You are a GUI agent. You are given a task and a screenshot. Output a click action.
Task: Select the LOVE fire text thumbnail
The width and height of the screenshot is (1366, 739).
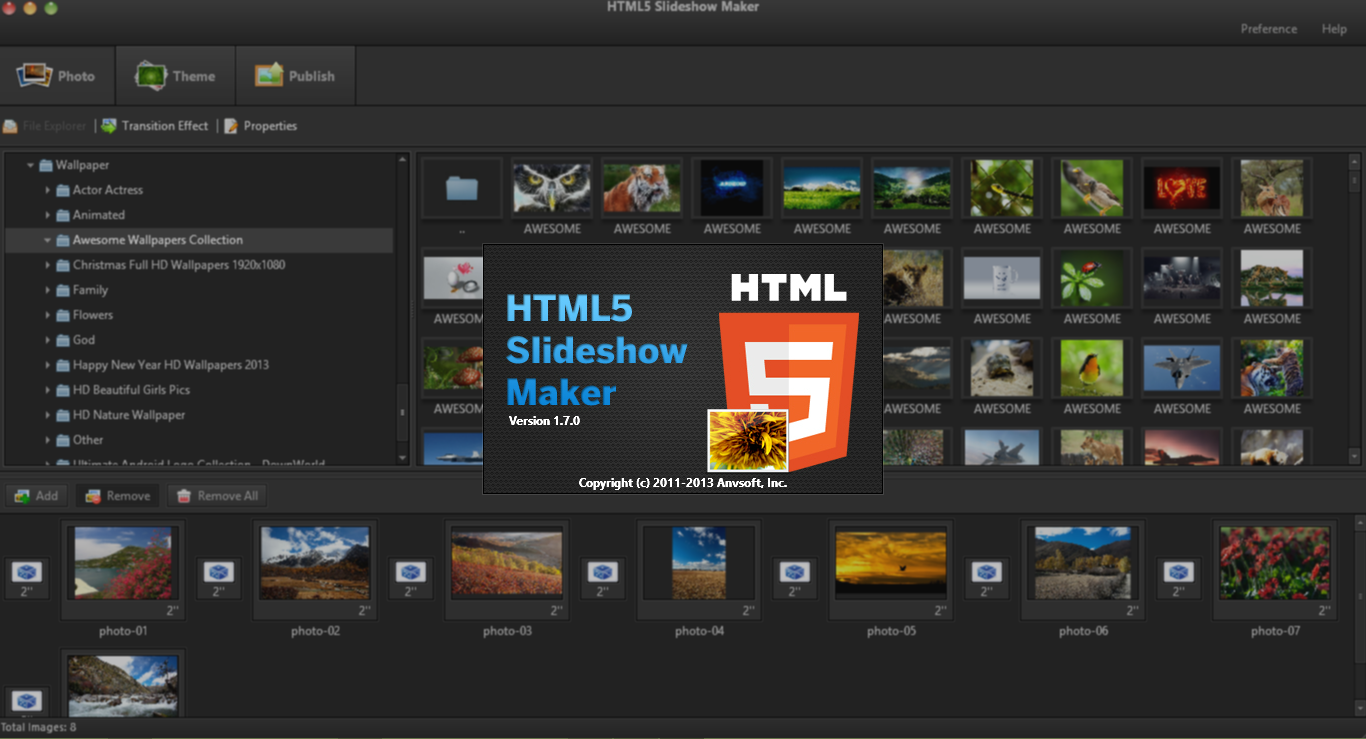click(1182, 188)
